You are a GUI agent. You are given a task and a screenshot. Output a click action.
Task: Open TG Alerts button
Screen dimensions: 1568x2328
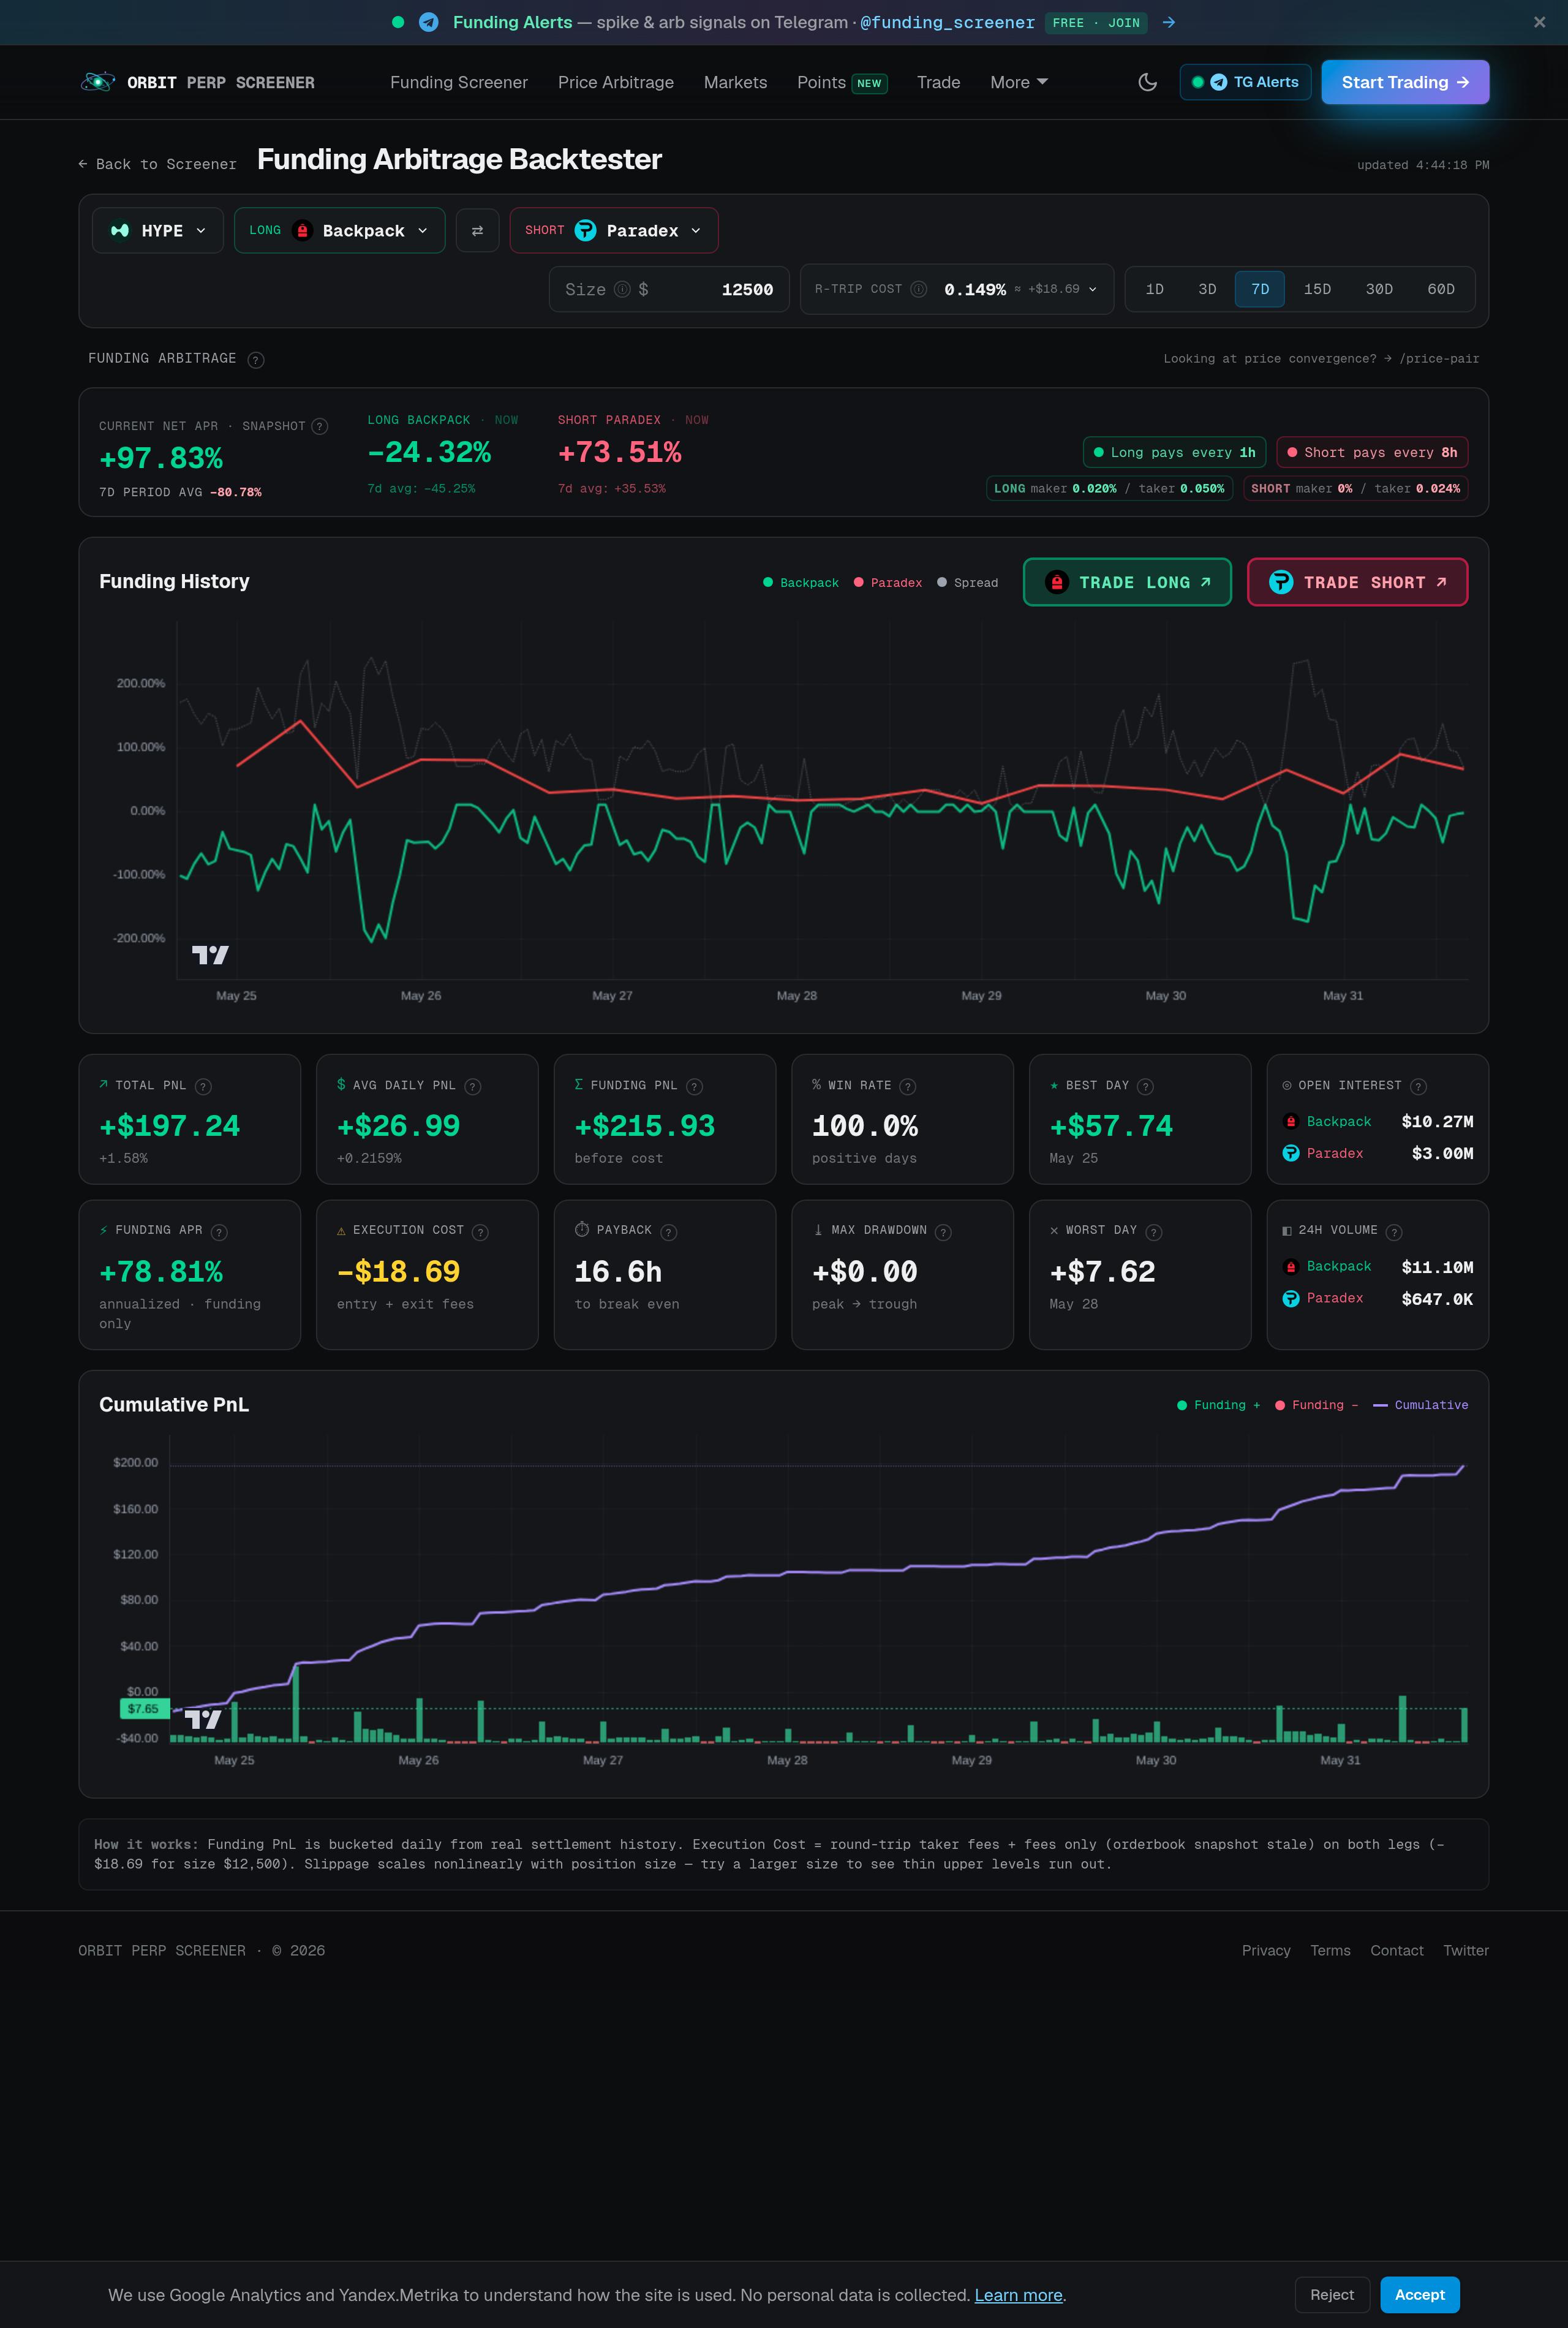(1245, 82)
